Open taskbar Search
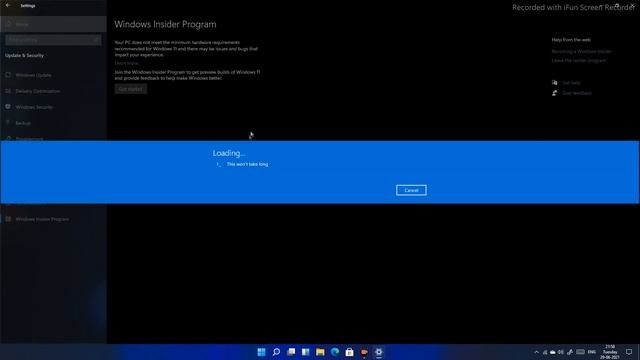This screenshot has width=640, height=360. click(x=276, y=352)
